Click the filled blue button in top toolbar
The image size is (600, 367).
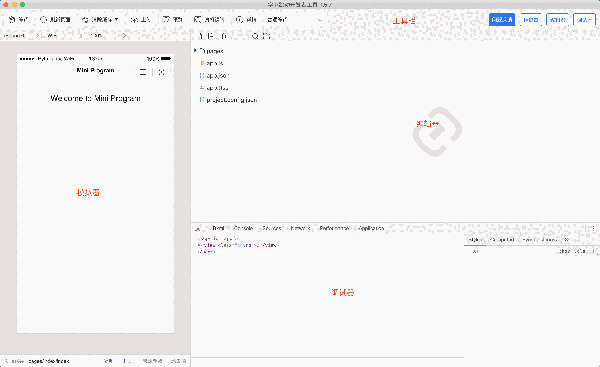[x=502, y=20]
